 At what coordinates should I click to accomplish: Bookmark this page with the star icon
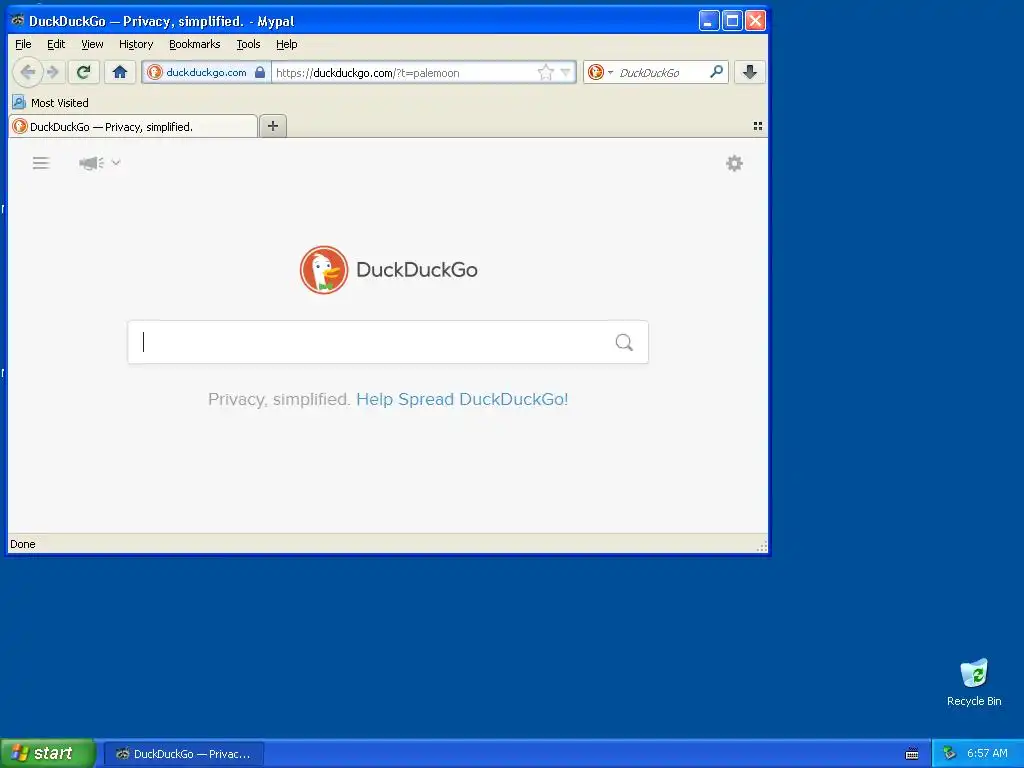(x=545, y=72)
